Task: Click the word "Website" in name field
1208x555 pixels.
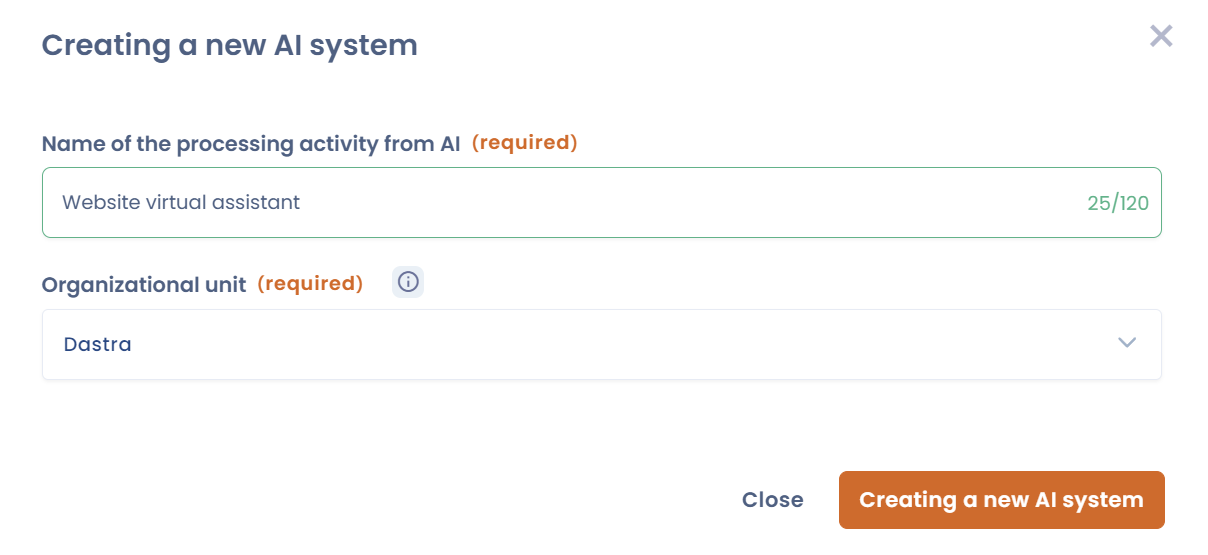Action: tap(96, 202)
